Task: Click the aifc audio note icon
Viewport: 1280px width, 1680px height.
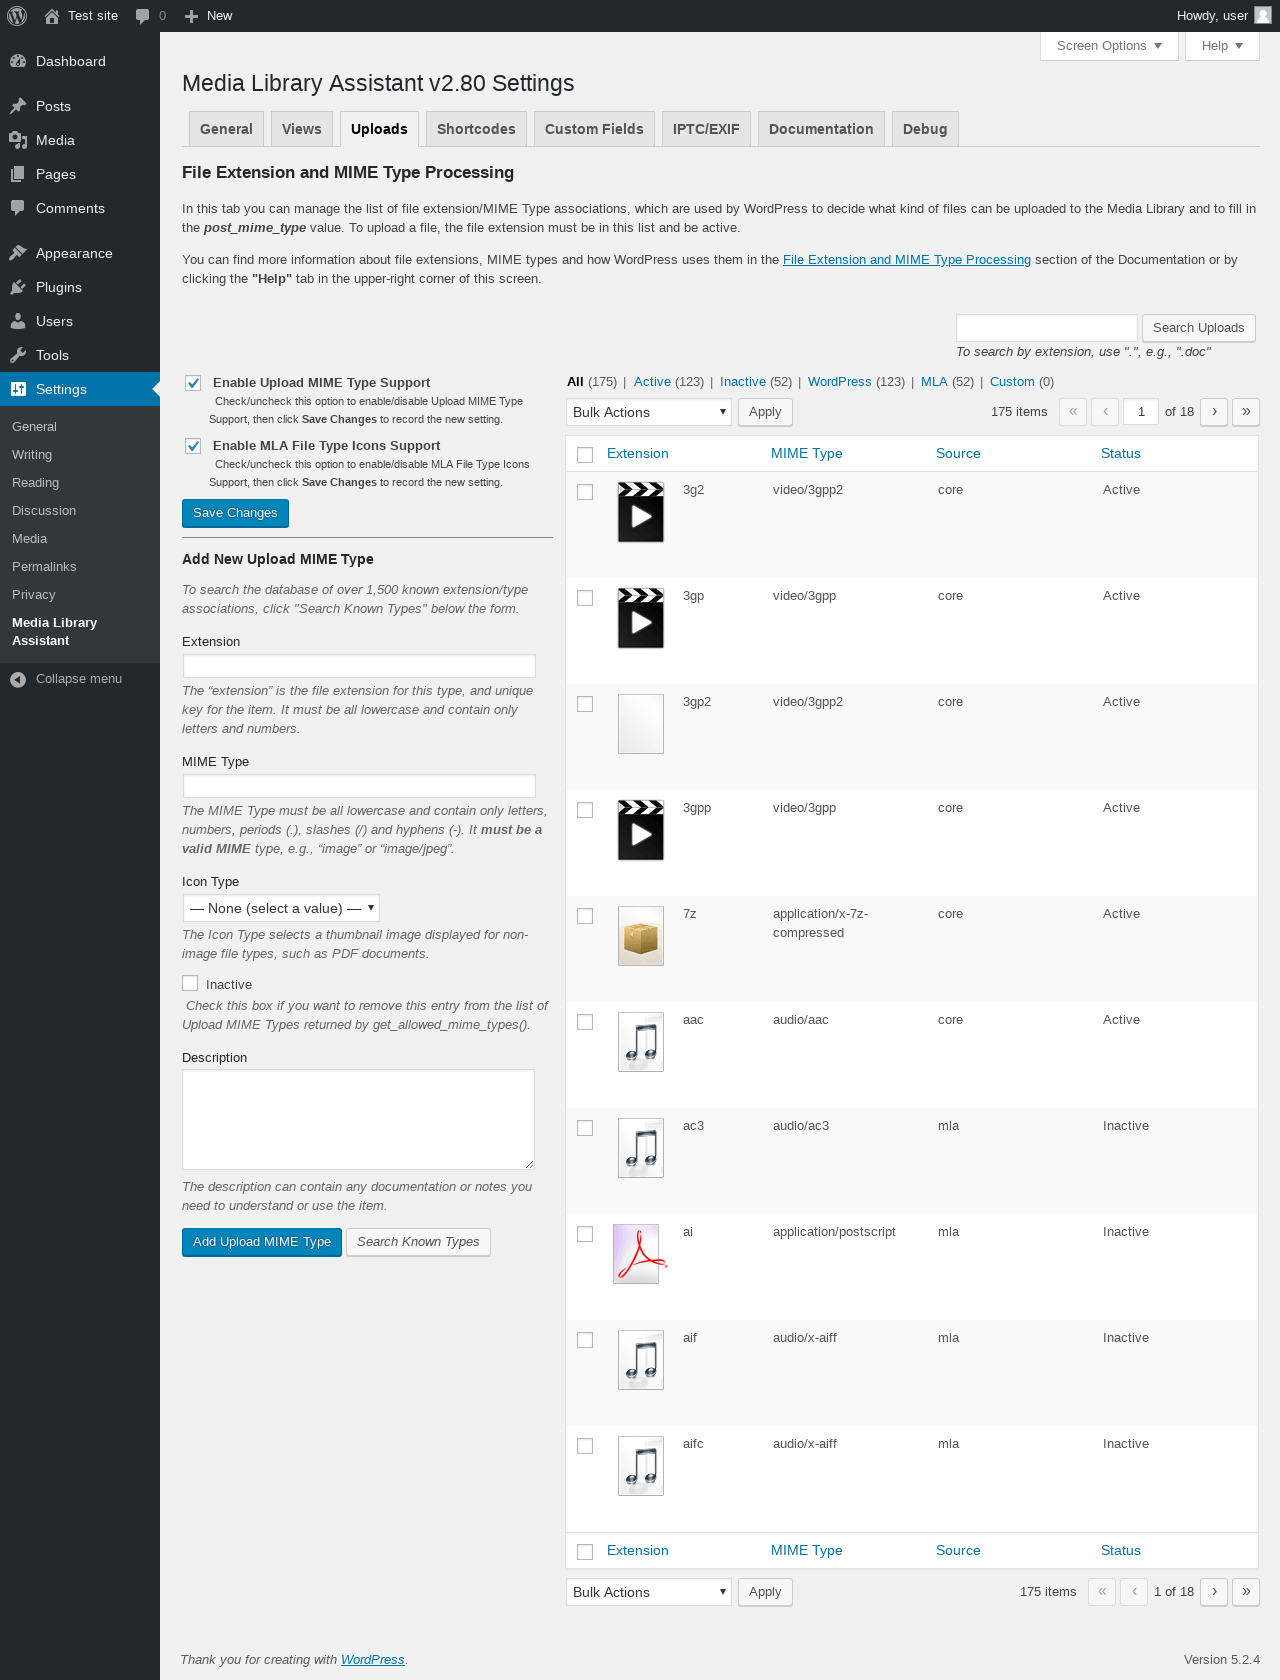Action: click(x=641, y=1466)
